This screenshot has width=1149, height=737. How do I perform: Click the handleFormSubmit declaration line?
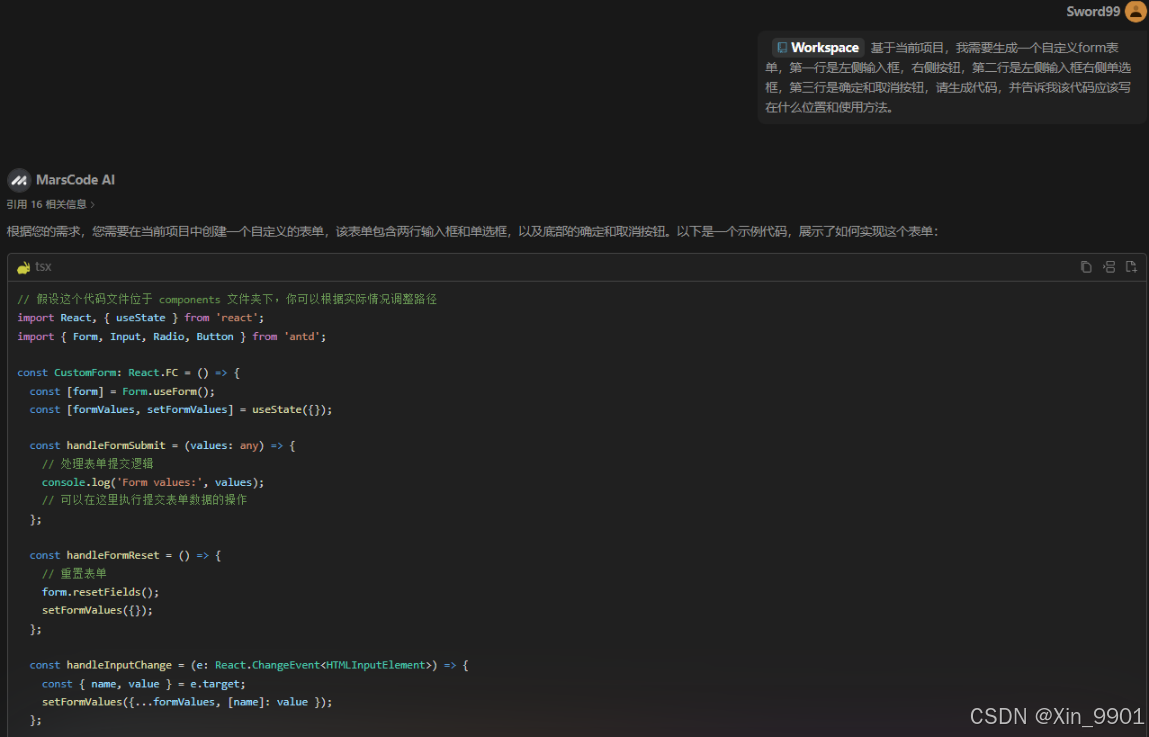click(163, 445)
